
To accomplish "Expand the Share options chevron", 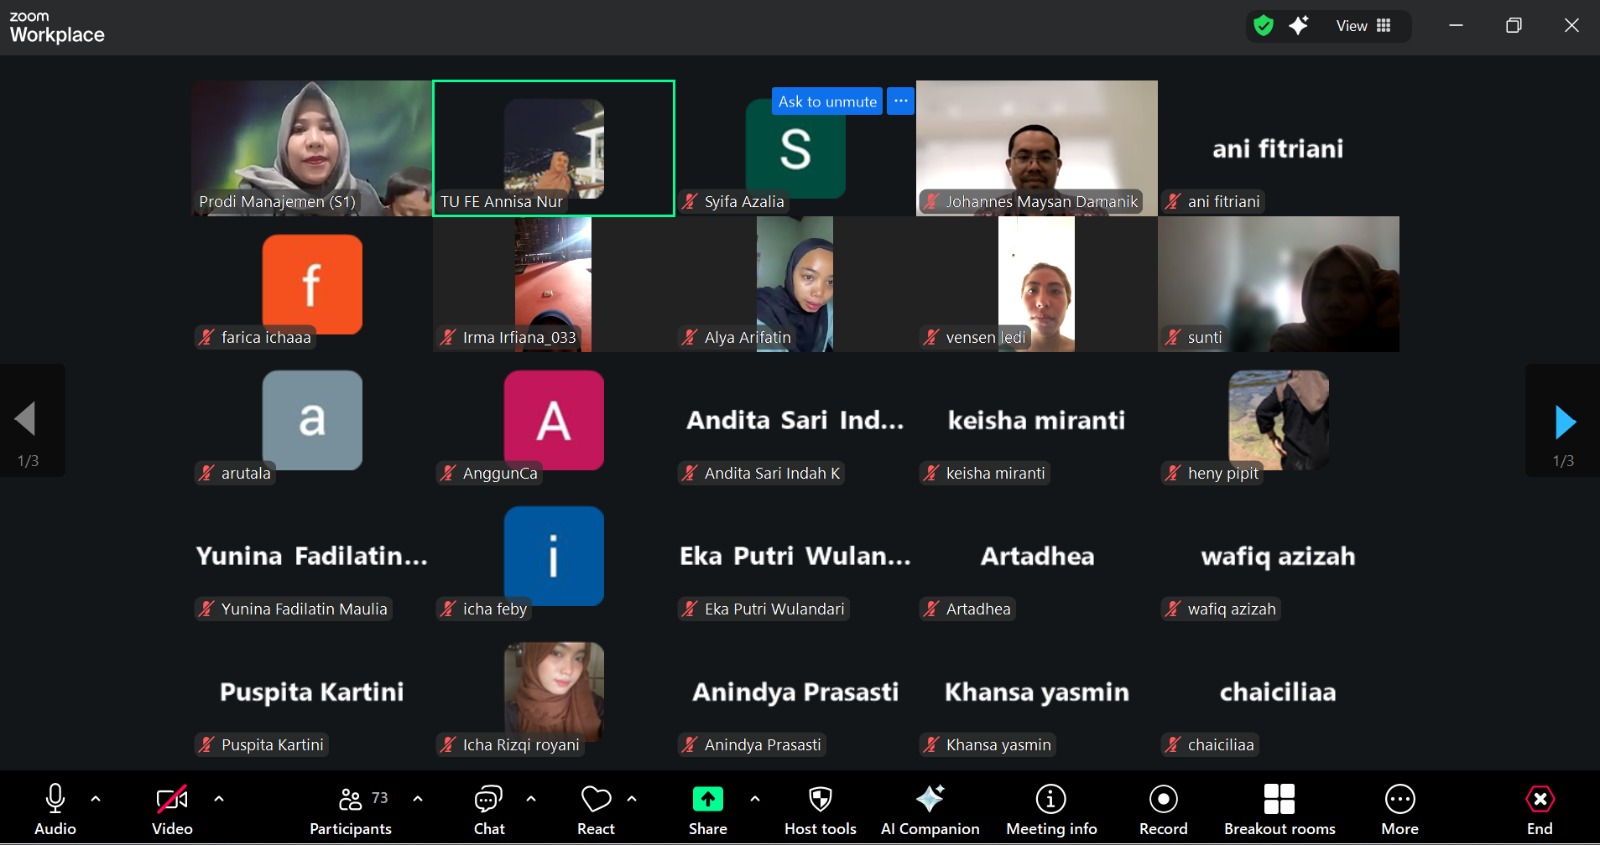I will click(755, 799).
